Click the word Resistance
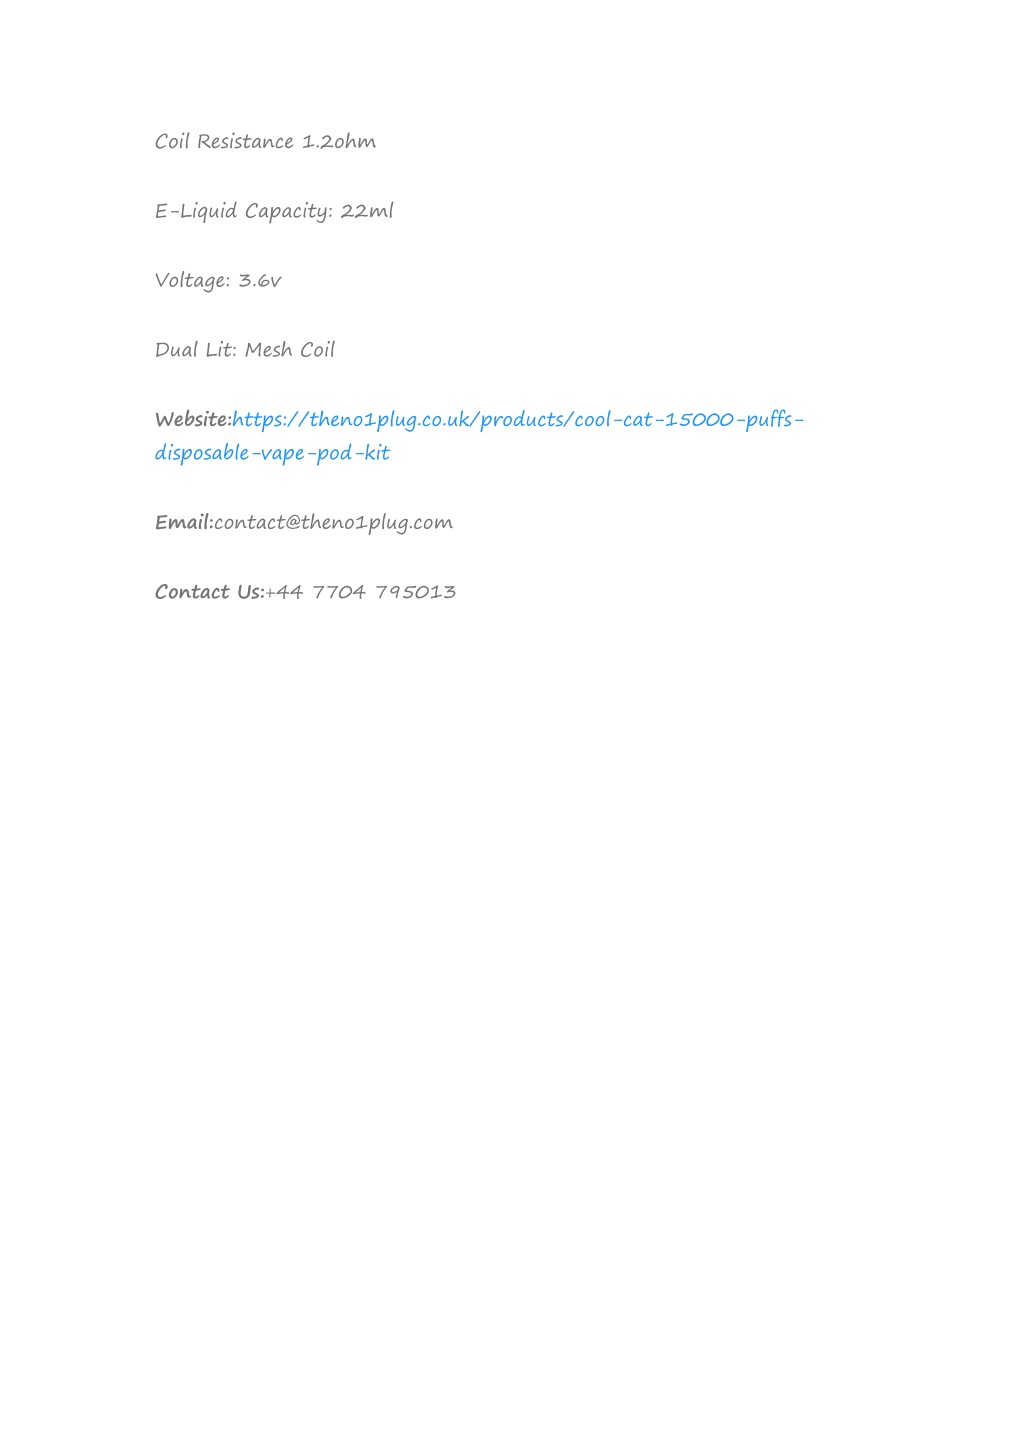 tap(245, 141)
